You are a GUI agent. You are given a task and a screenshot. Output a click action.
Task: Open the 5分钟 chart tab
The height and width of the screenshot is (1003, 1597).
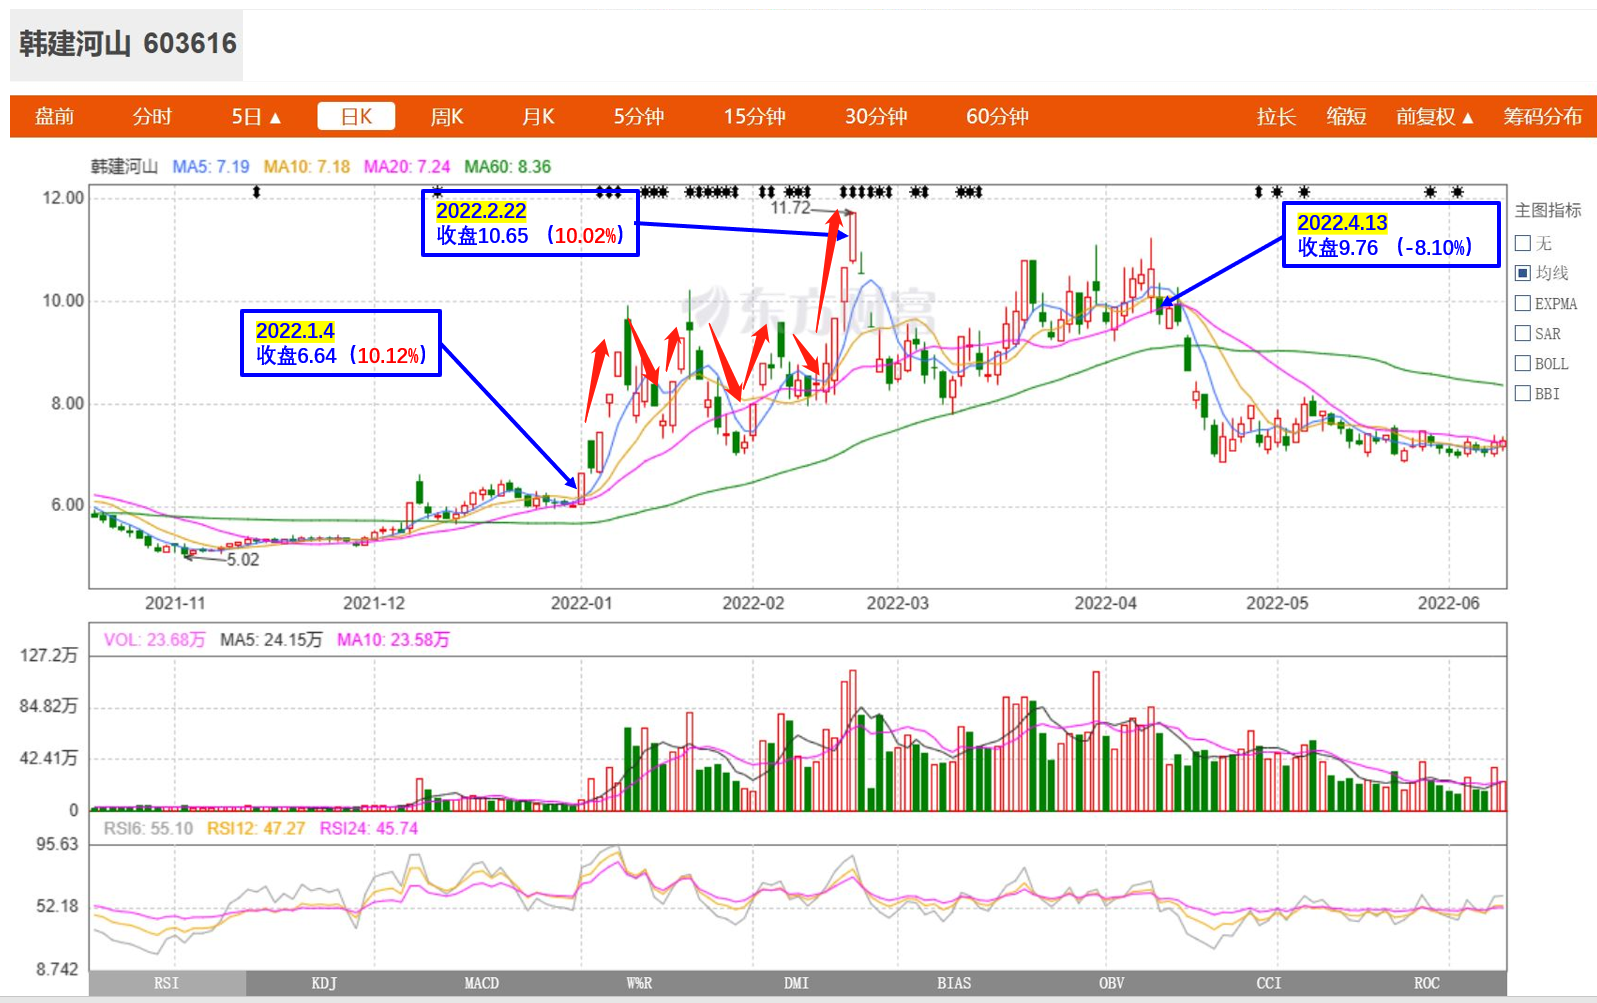[639, 117]
